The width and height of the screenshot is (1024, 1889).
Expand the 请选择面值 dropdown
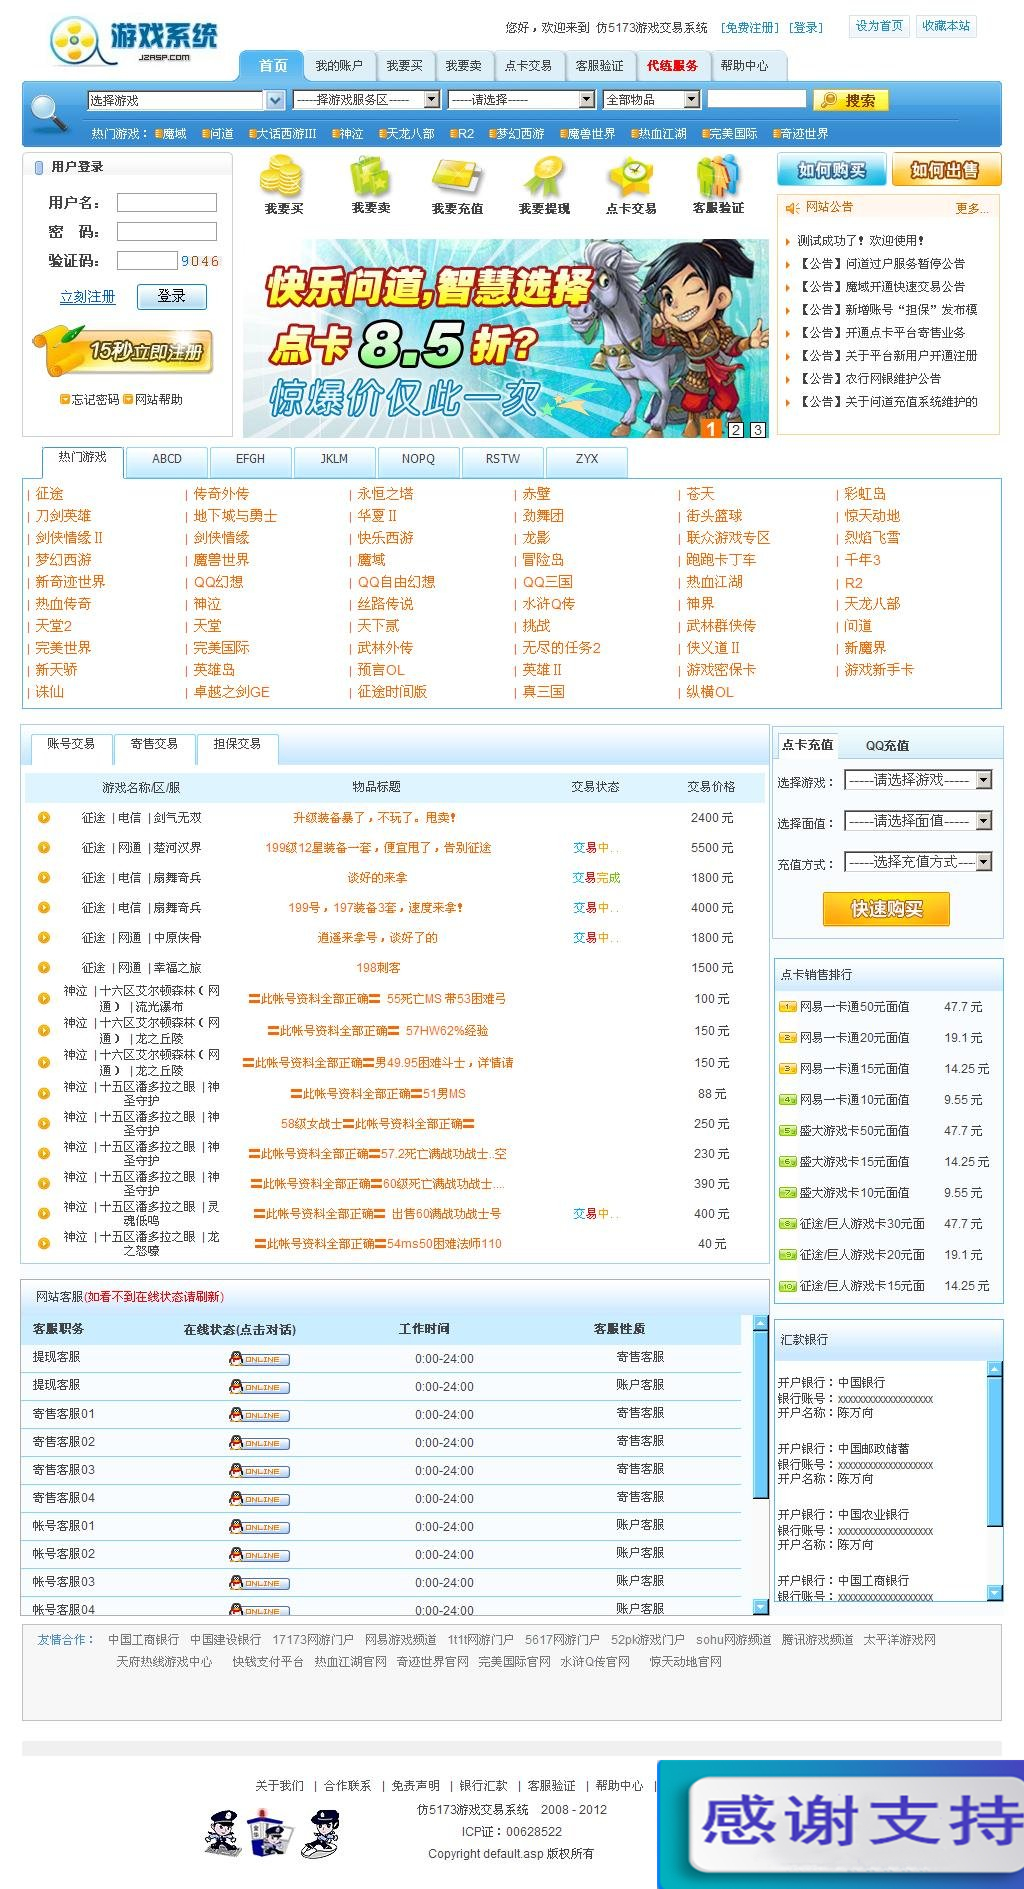click(984, 821)
